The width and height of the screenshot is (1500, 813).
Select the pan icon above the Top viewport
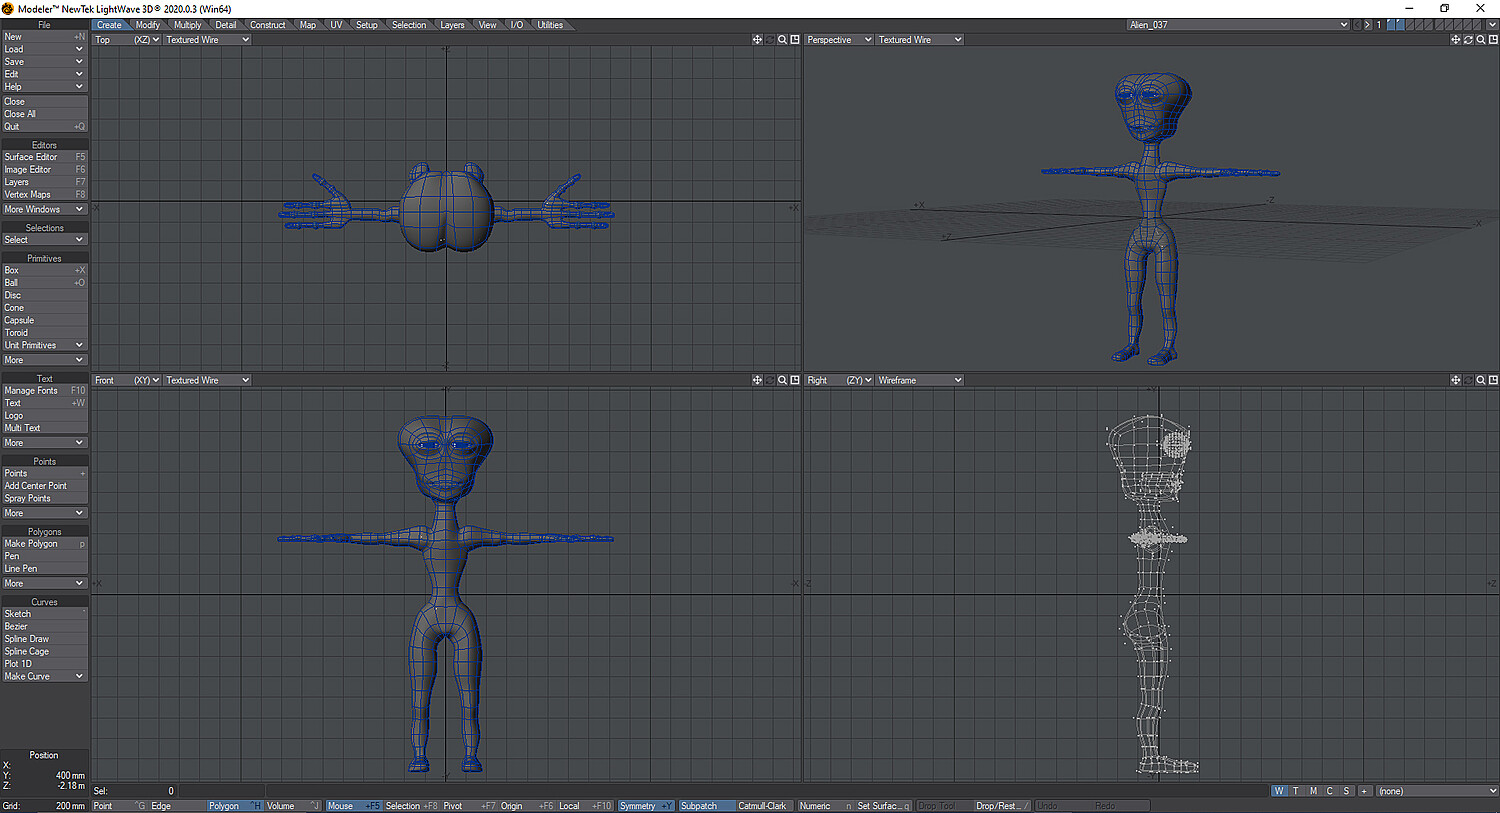tap(755, 39)
